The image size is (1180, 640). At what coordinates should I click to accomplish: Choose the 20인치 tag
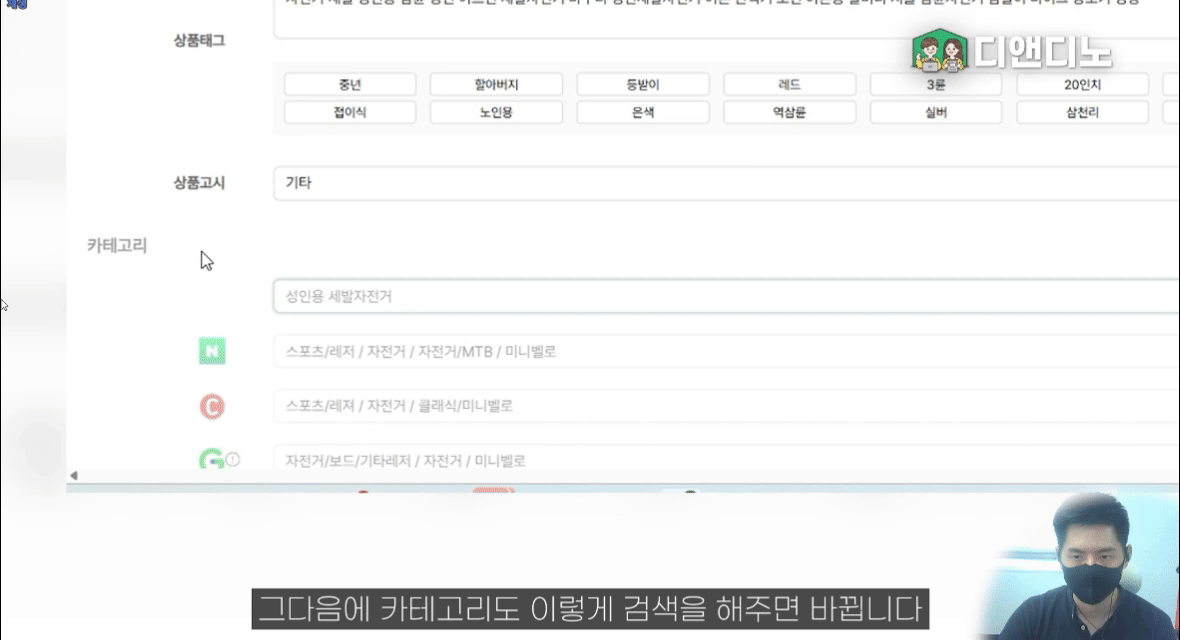(x=1082, y=85)
